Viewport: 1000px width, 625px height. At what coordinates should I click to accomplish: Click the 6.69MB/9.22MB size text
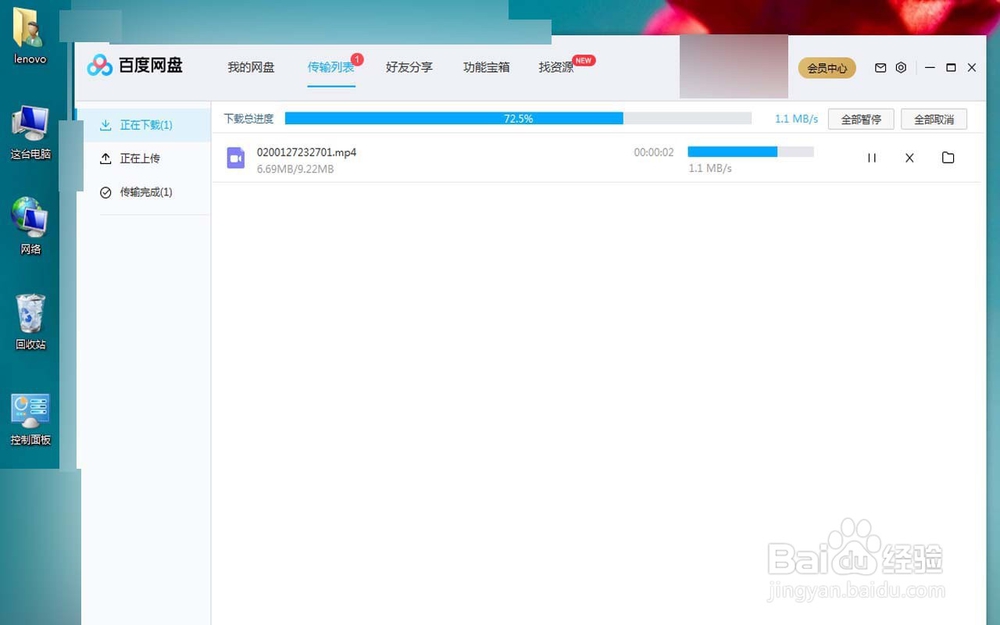(295, 169)
